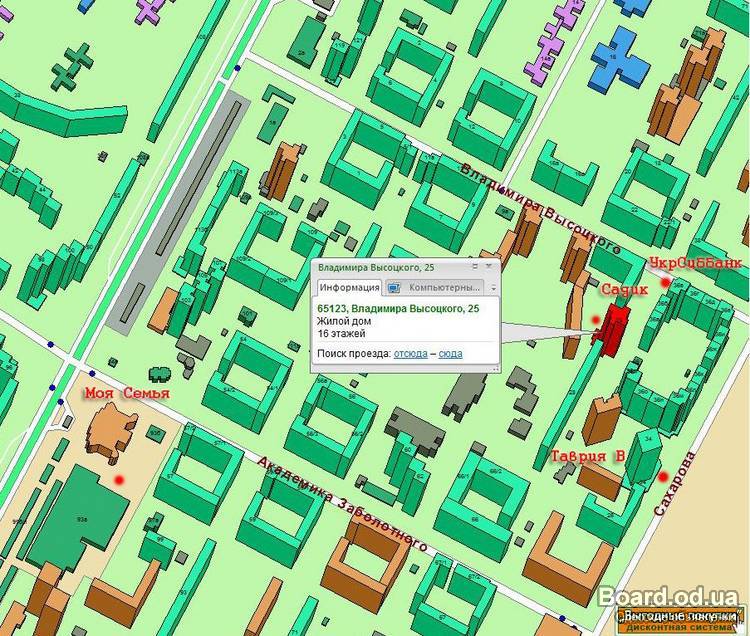Expand the popup tabs overflow arrow
Screen dimensions: 750x636
493,287
